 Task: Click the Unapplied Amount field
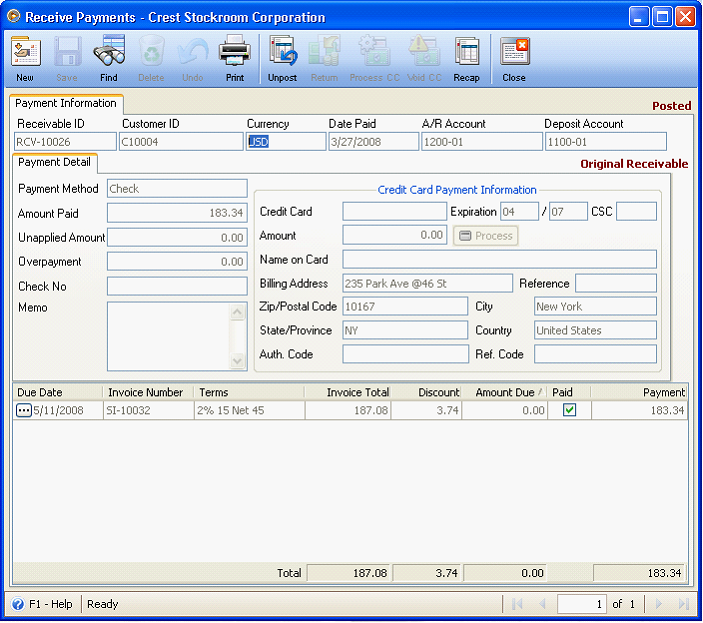click(177, 237)
